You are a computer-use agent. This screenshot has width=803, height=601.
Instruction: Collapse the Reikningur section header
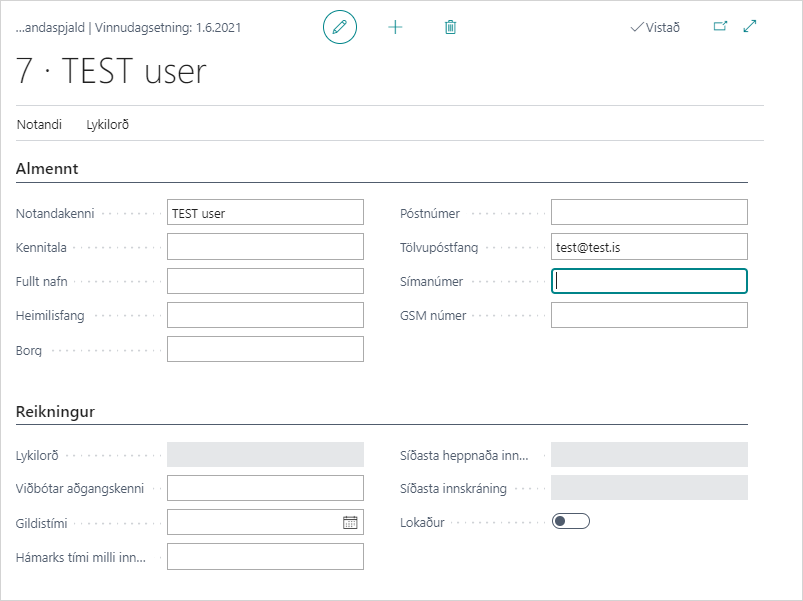55,412
